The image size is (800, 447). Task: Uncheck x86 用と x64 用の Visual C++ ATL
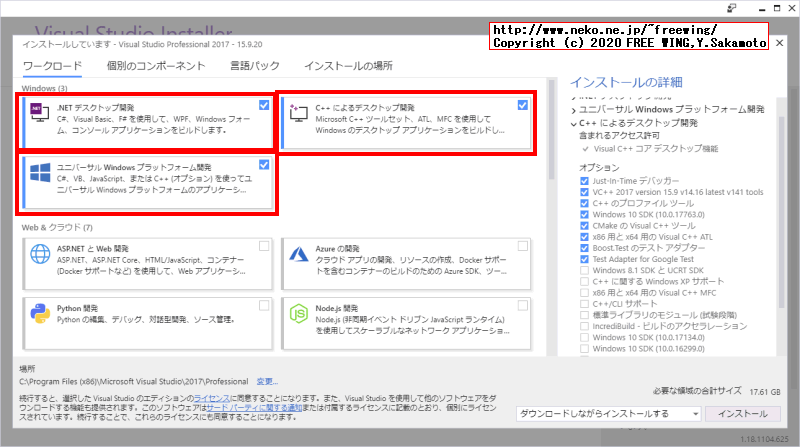tap(584, 237)
